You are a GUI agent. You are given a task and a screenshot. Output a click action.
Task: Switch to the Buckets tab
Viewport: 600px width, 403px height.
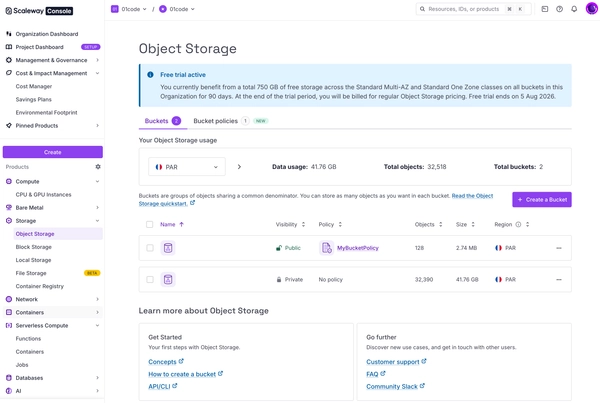click(163, 121)
